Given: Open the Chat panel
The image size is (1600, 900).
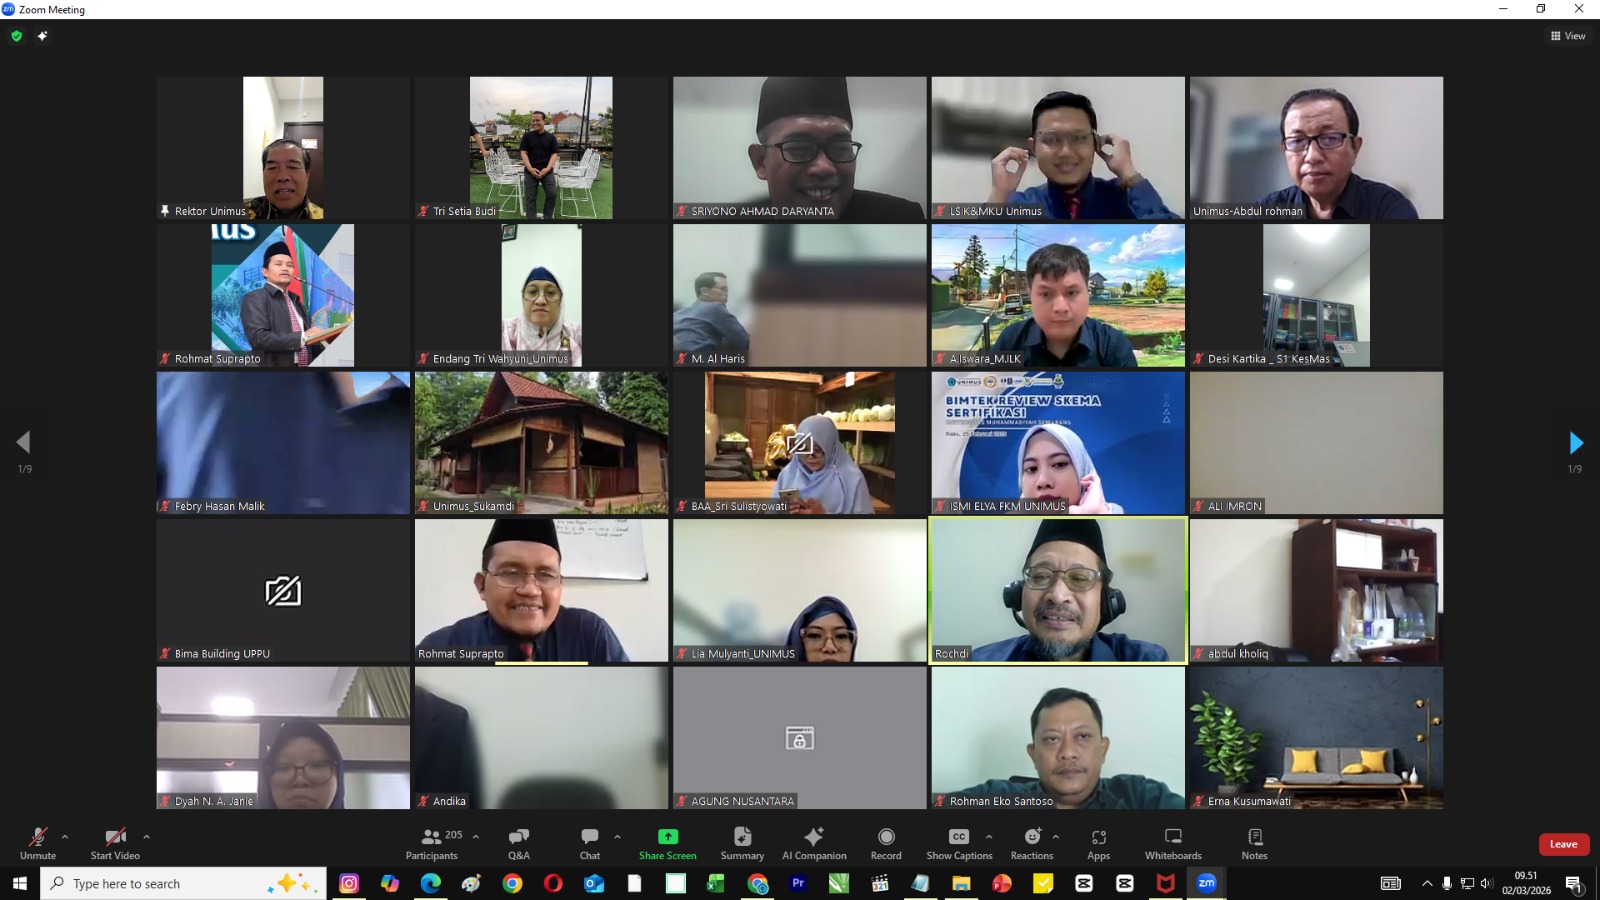Looking at the screenshot, I should click(589, 843).
